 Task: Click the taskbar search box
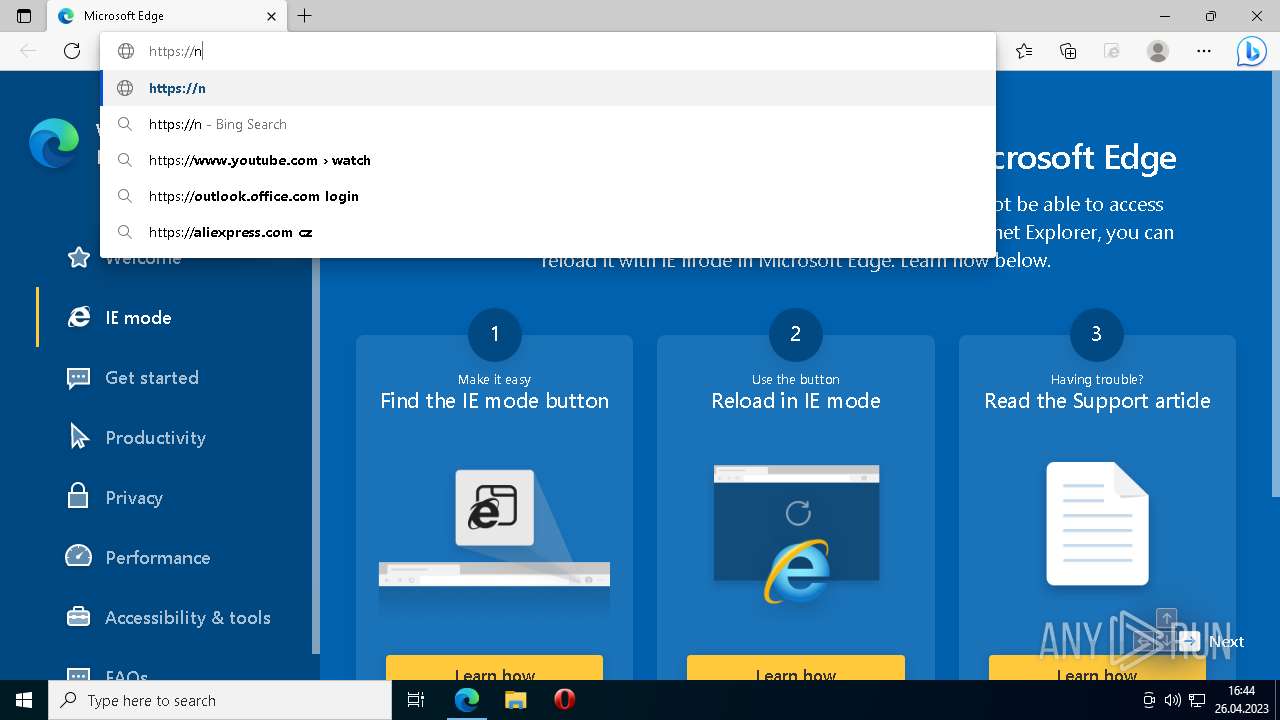(220, 700)
